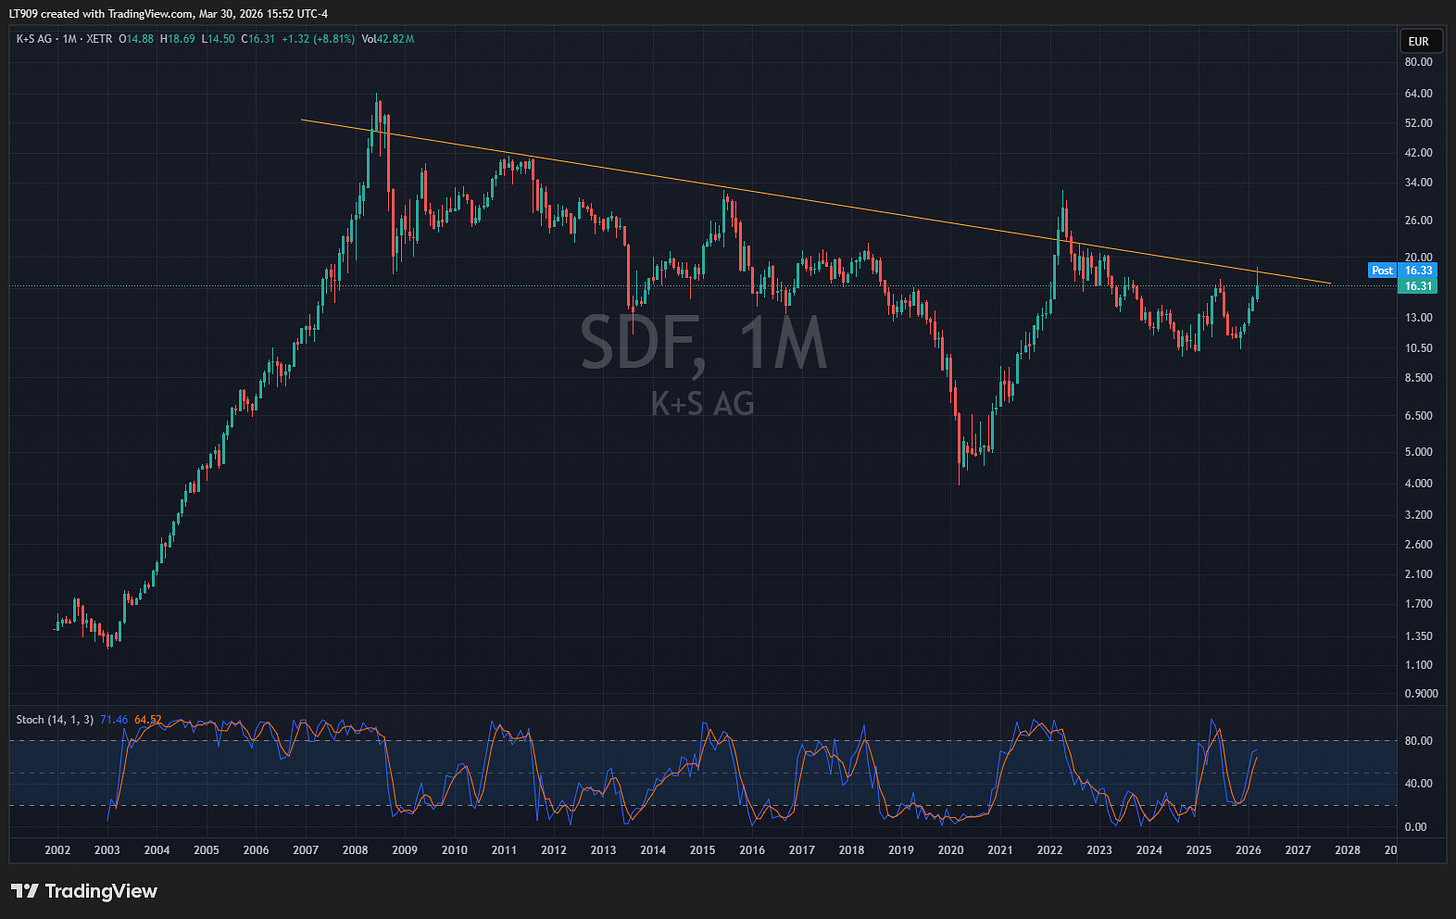Click the 2014 year on the time axis
Image resolution: width=1456 pixels, height=919 pixels.
(x=653, y=850)
